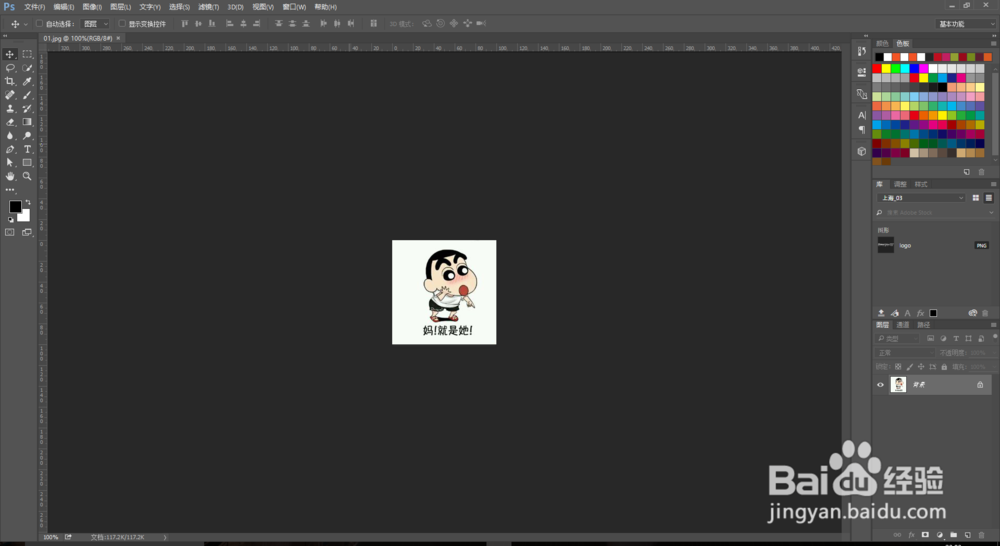
Task: Select the Lasso tool
Action: click(x=10, y=68)
